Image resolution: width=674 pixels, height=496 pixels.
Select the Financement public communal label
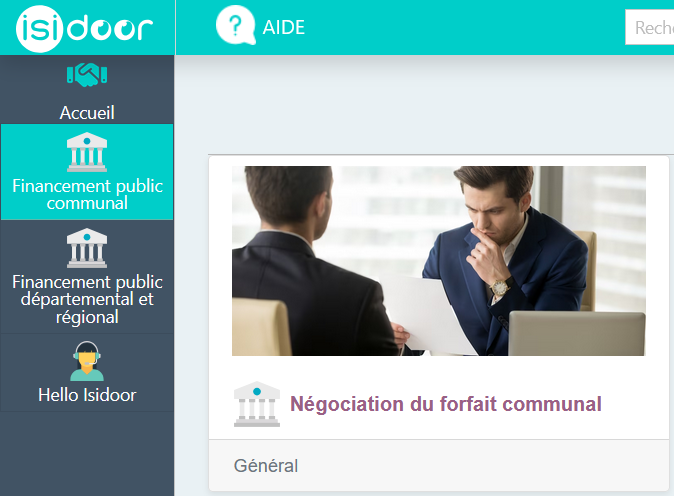click(87, 194)
